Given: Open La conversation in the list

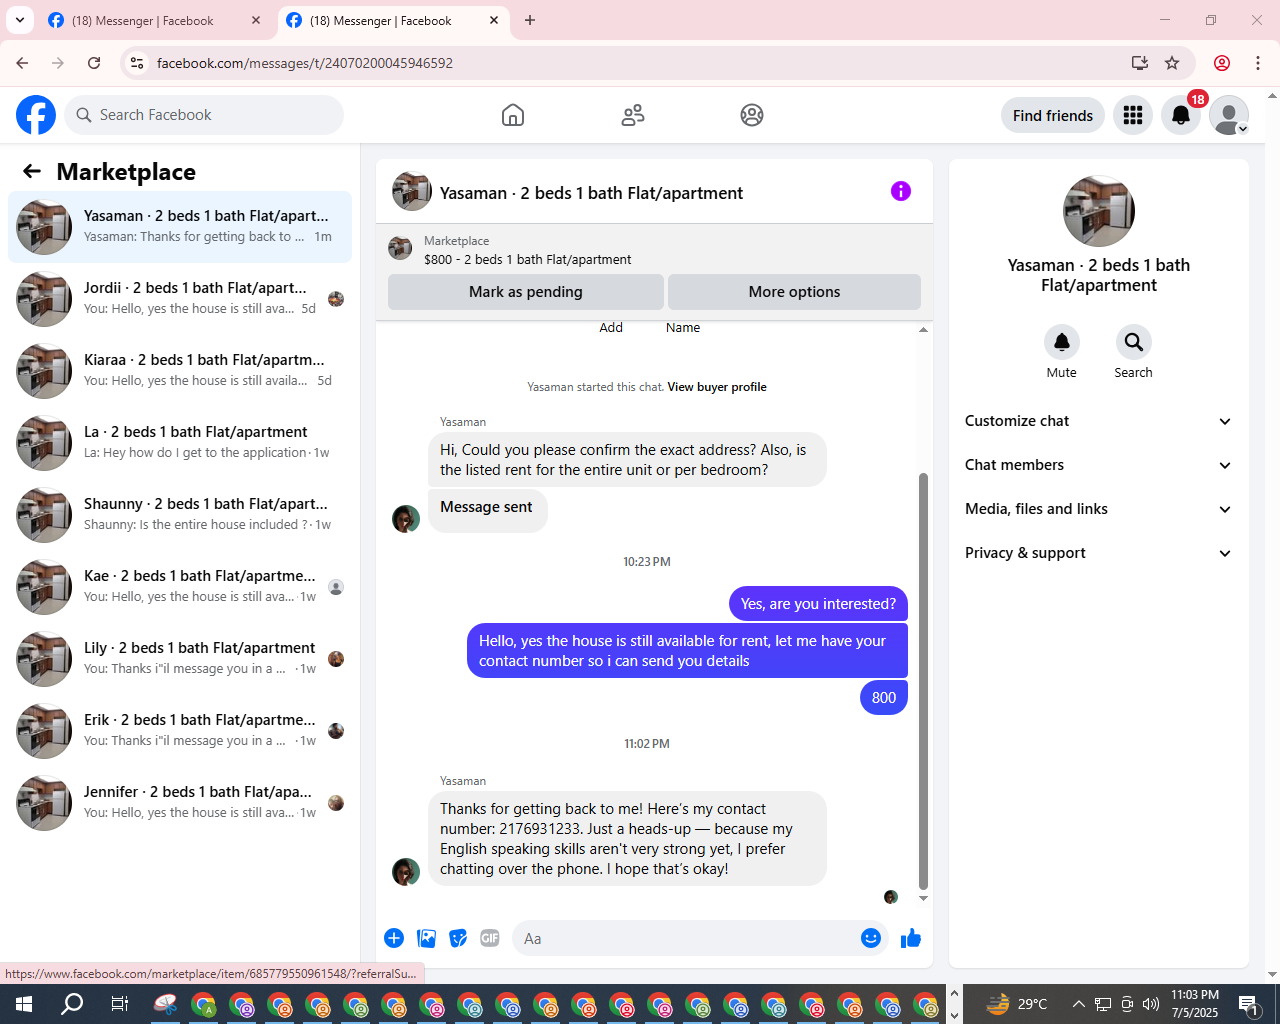Looking at the screenshot, I should 180,443.
